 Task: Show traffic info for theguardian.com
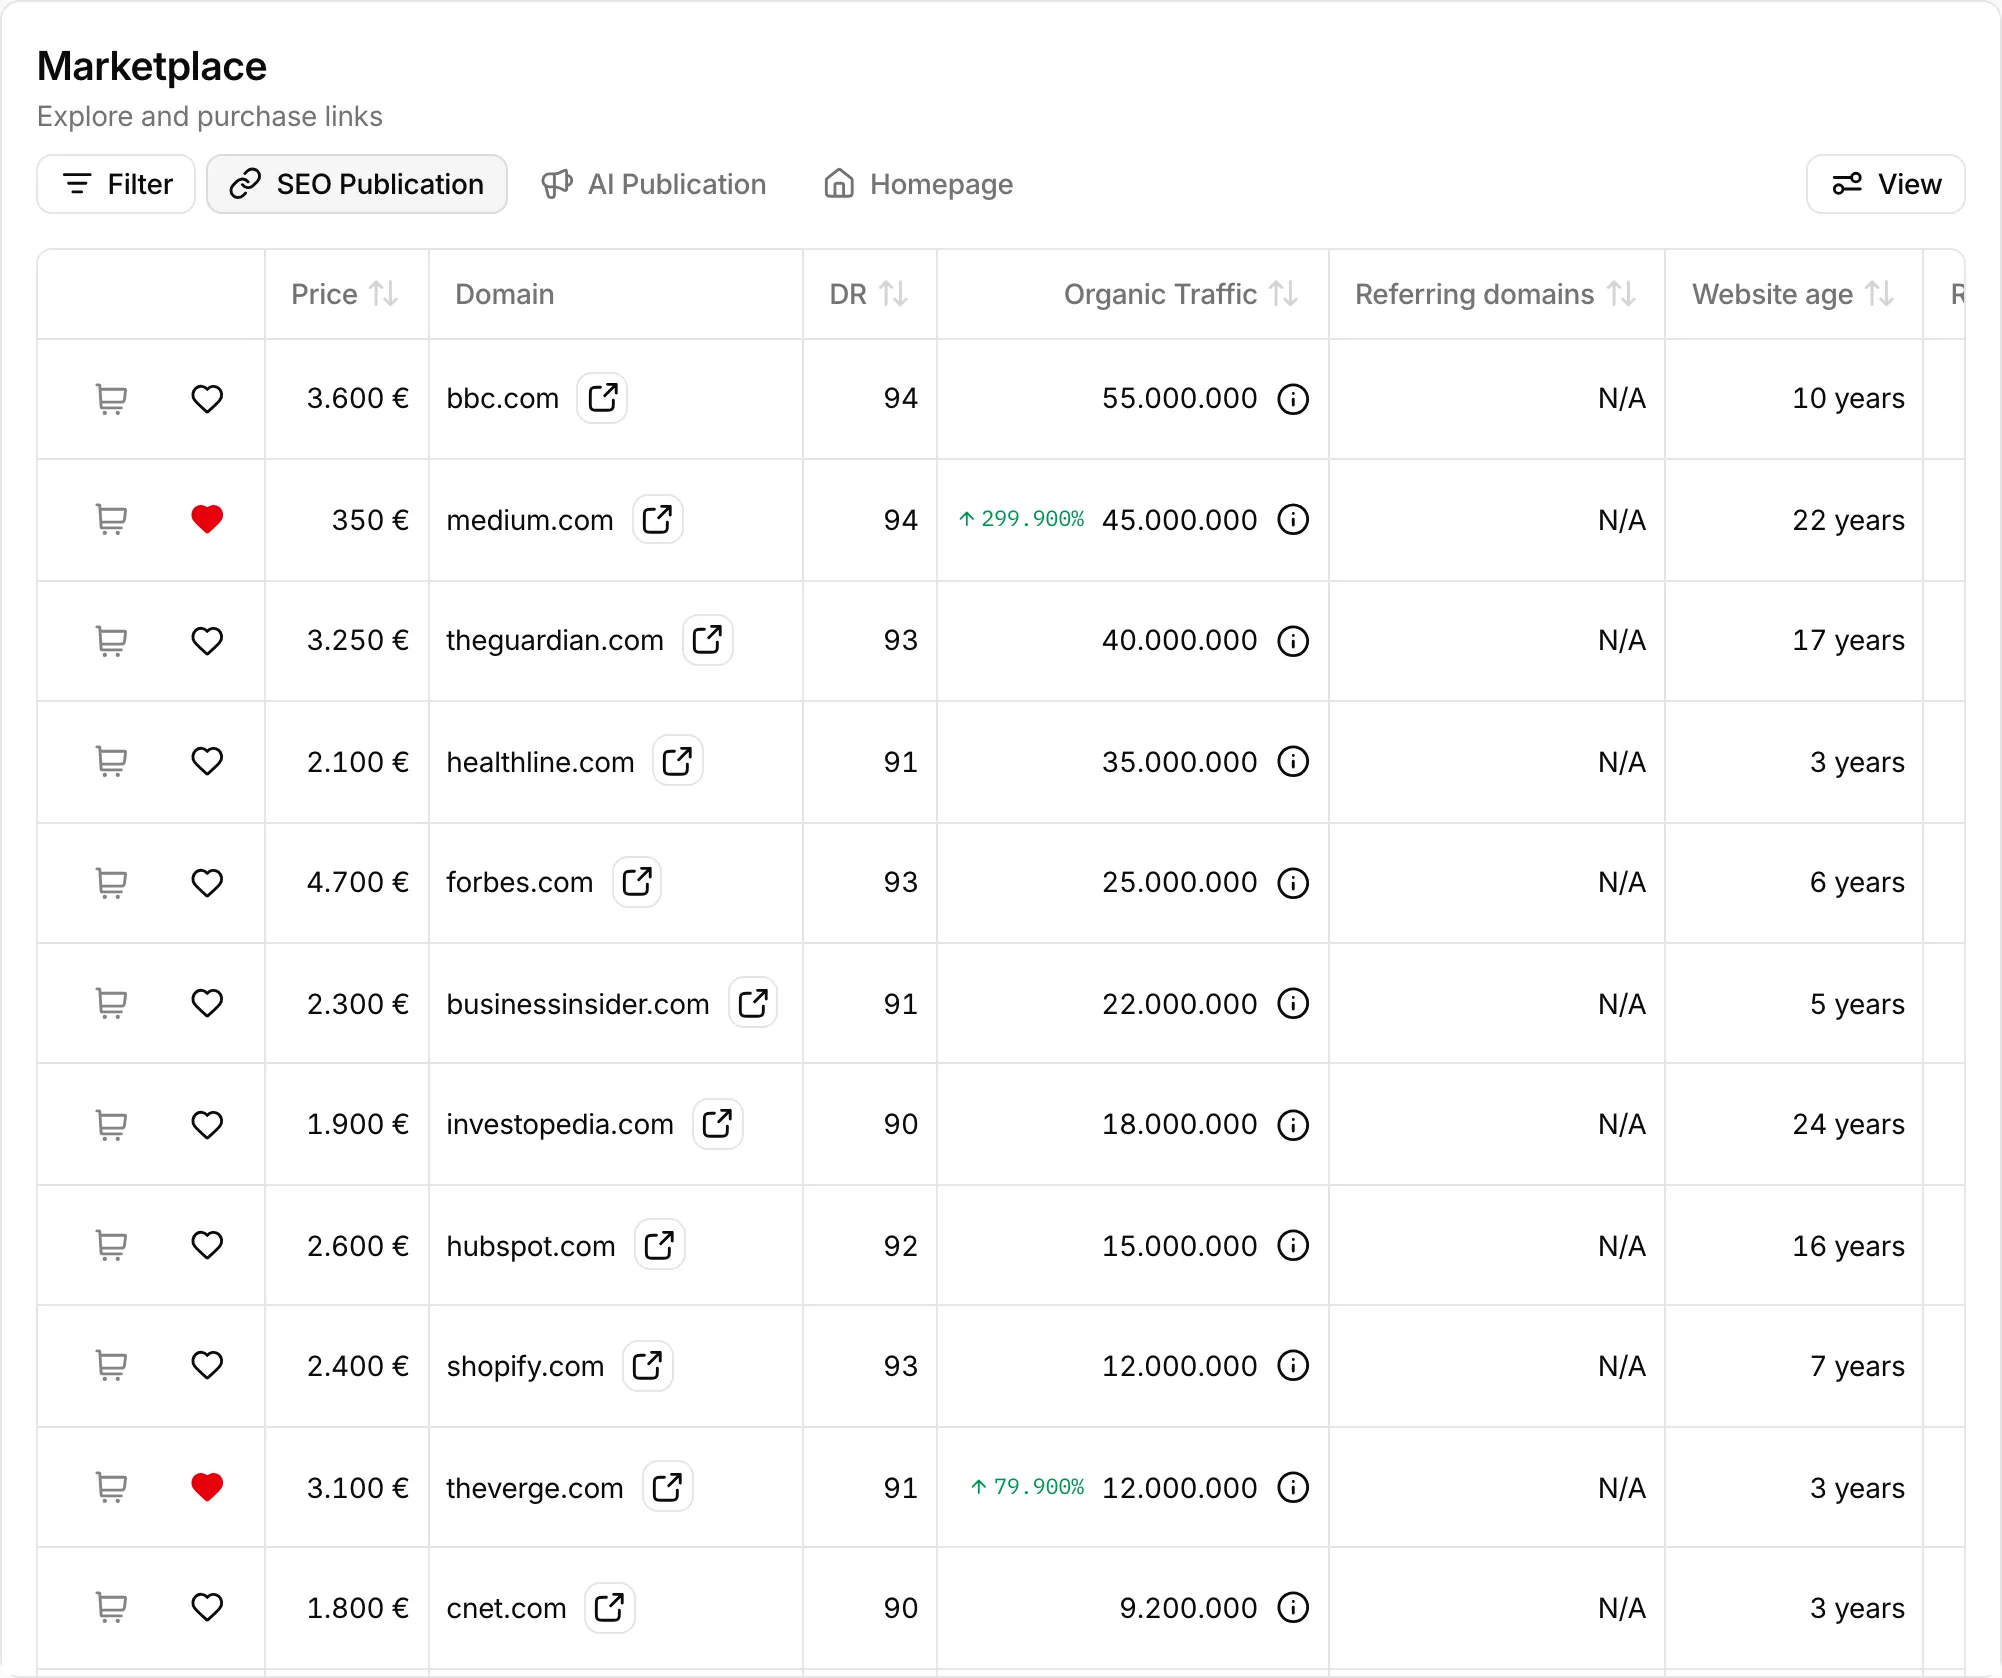(x=1293, y=641)
